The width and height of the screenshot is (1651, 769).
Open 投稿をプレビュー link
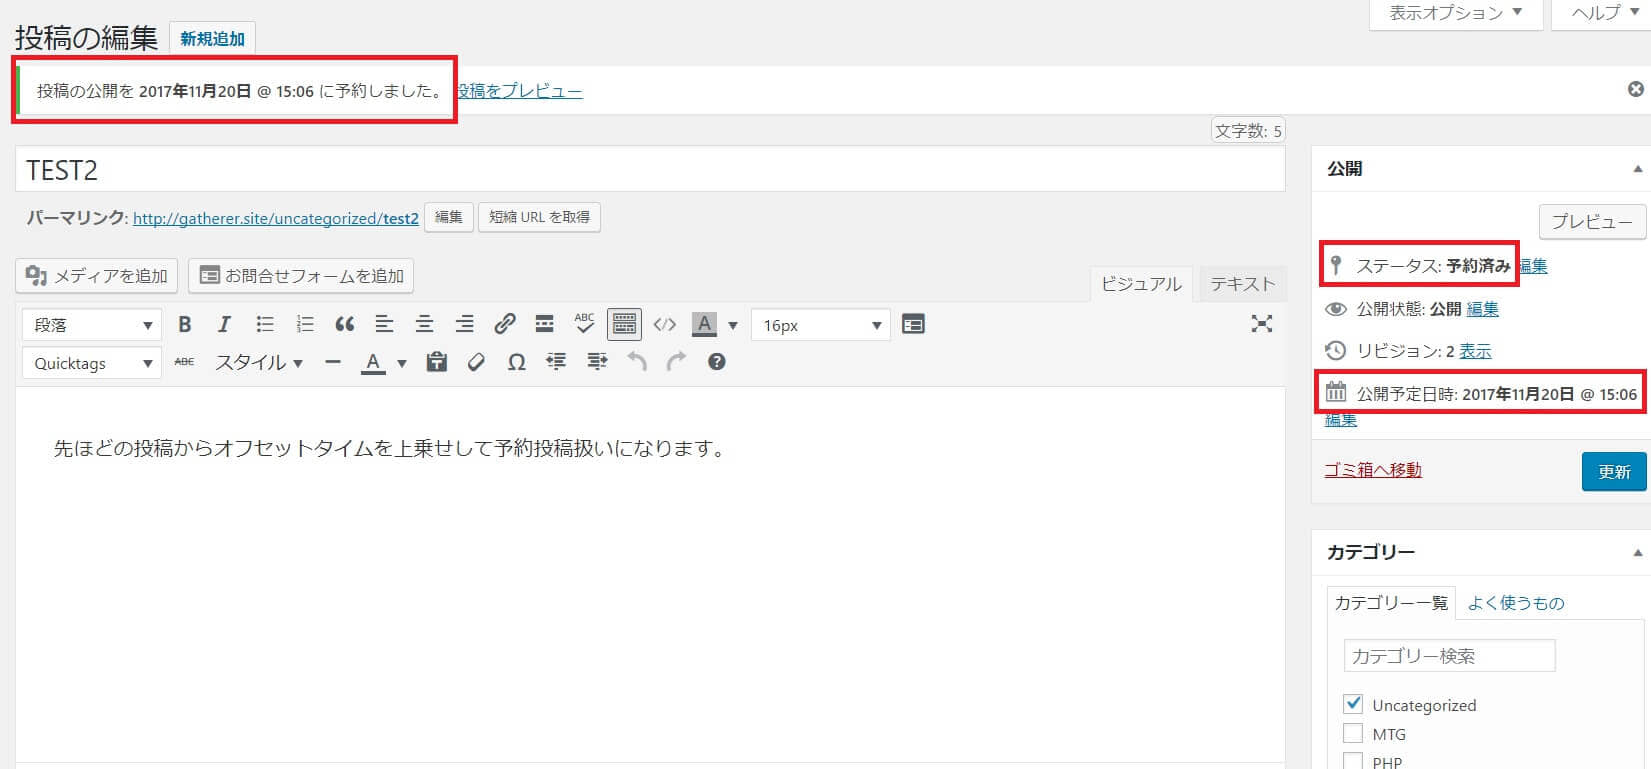tap(519, 91)
